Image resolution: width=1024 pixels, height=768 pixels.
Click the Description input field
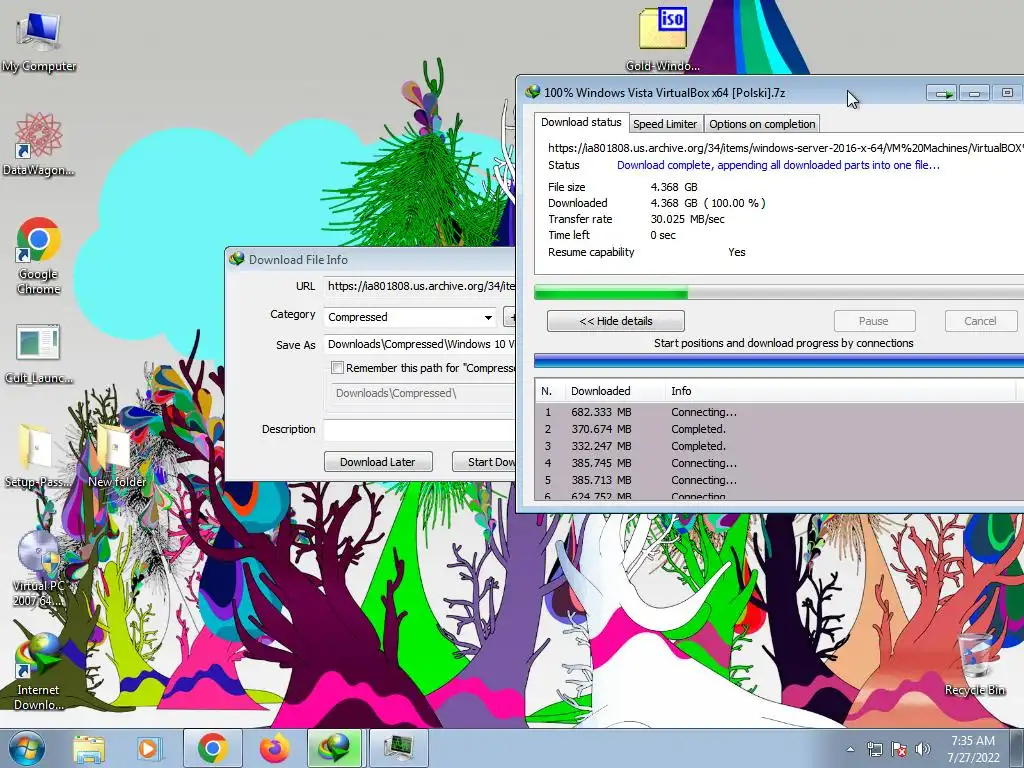pyautogui.click(x=419, y=430)
